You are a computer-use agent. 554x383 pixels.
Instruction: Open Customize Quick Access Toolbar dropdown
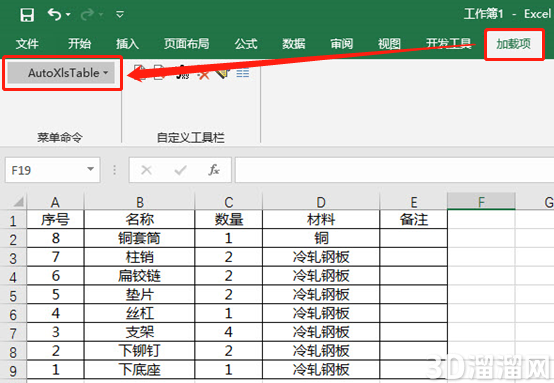[120, 14]
